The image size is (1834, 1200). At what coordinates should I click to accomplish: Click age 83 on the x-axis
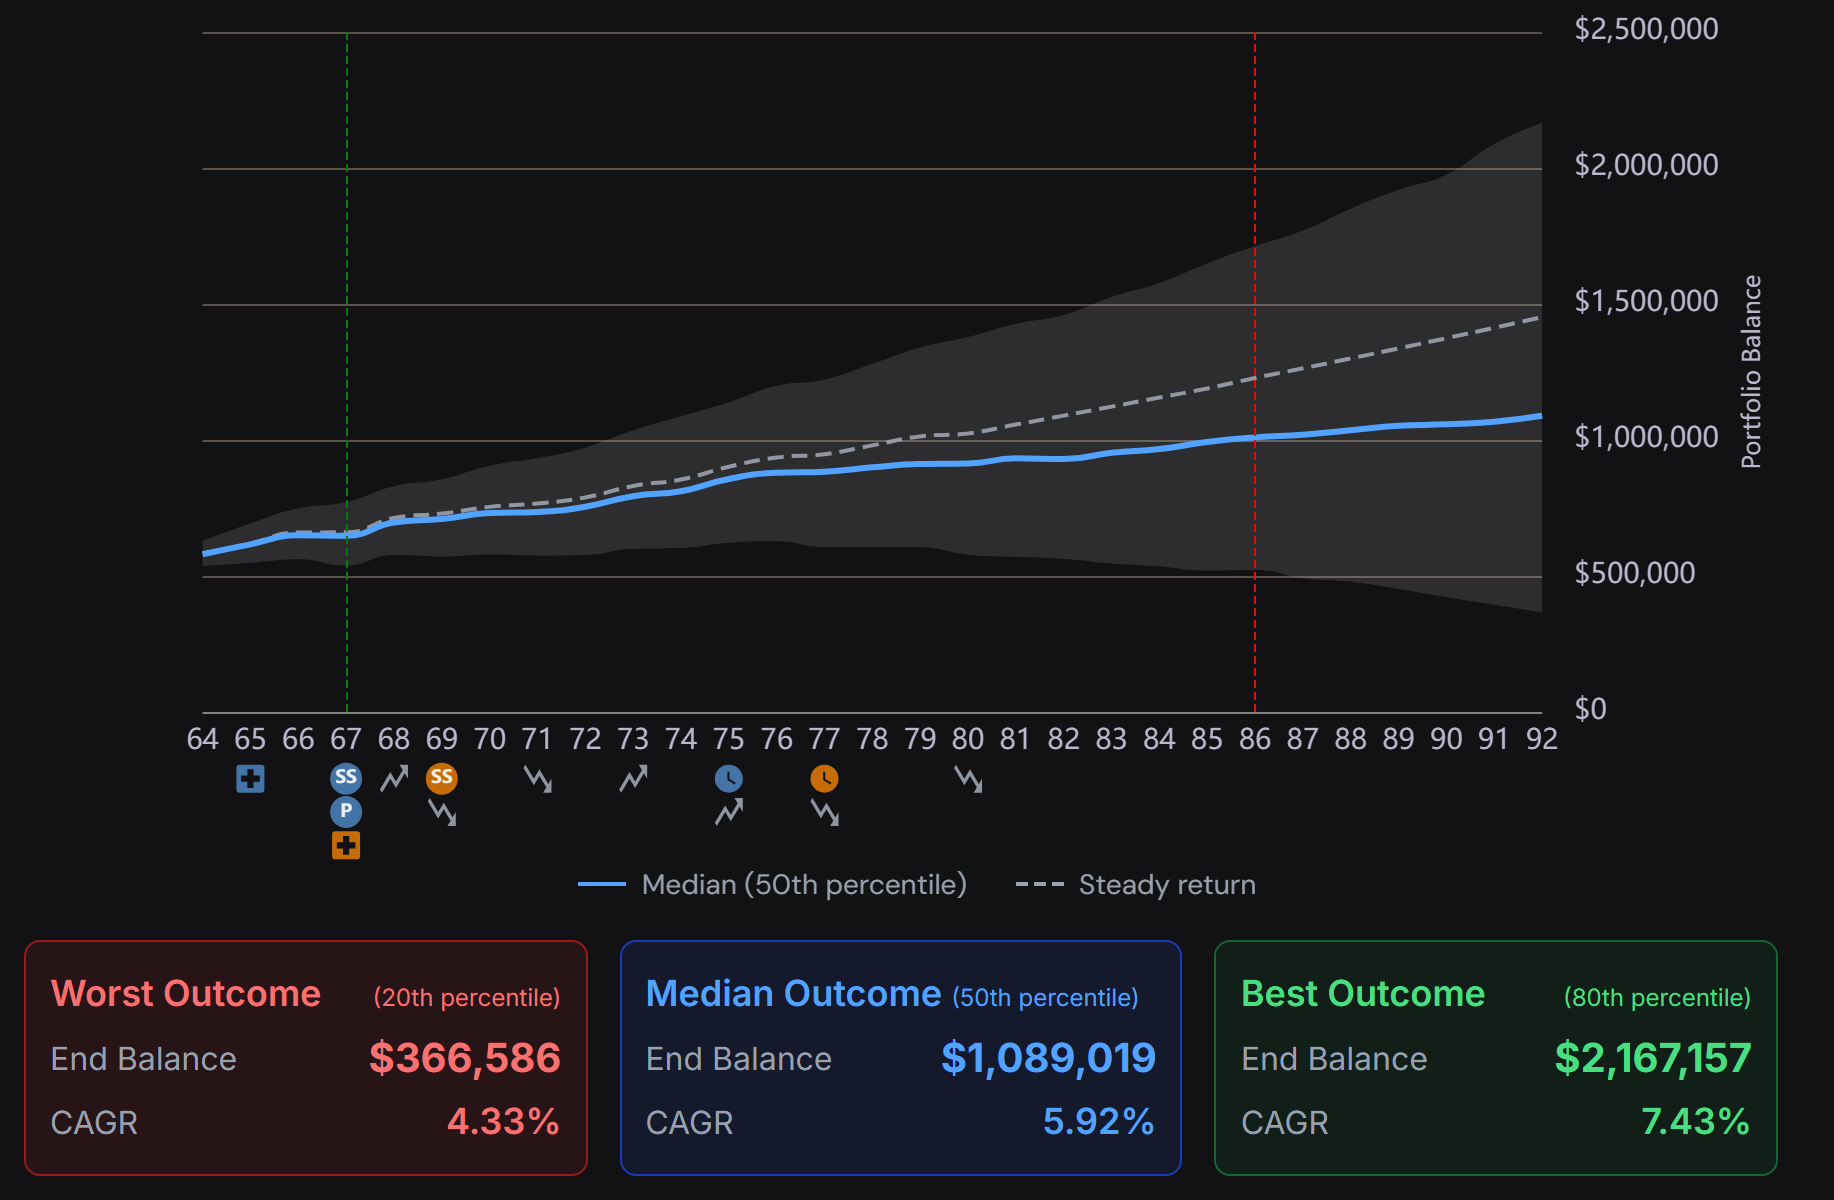tap(1111, 739)
